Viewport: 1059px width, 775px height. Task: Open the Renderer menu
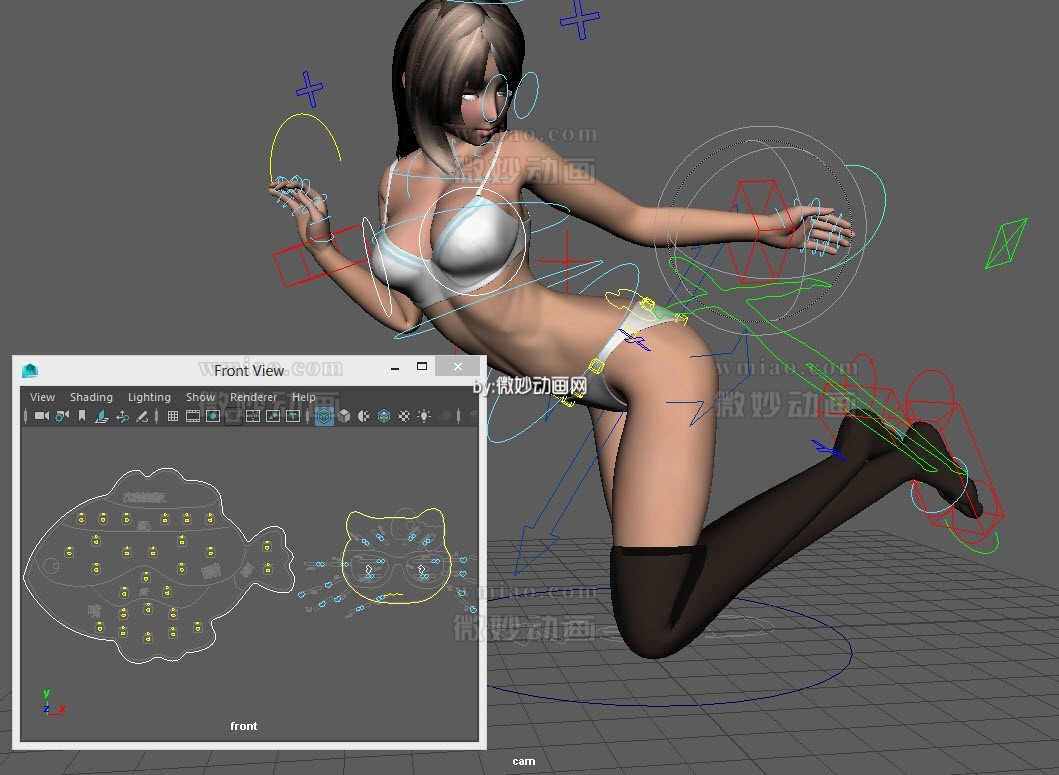click(253, 397)
